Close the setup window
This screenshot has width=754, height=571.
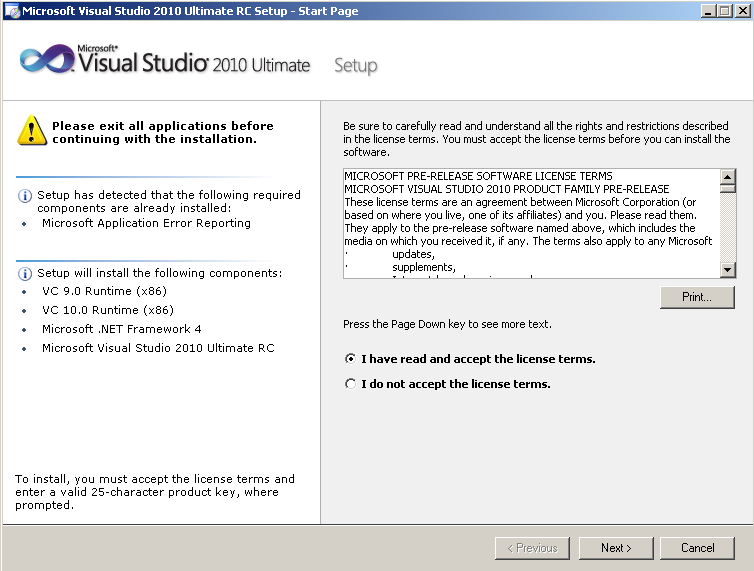pos(742,11)
